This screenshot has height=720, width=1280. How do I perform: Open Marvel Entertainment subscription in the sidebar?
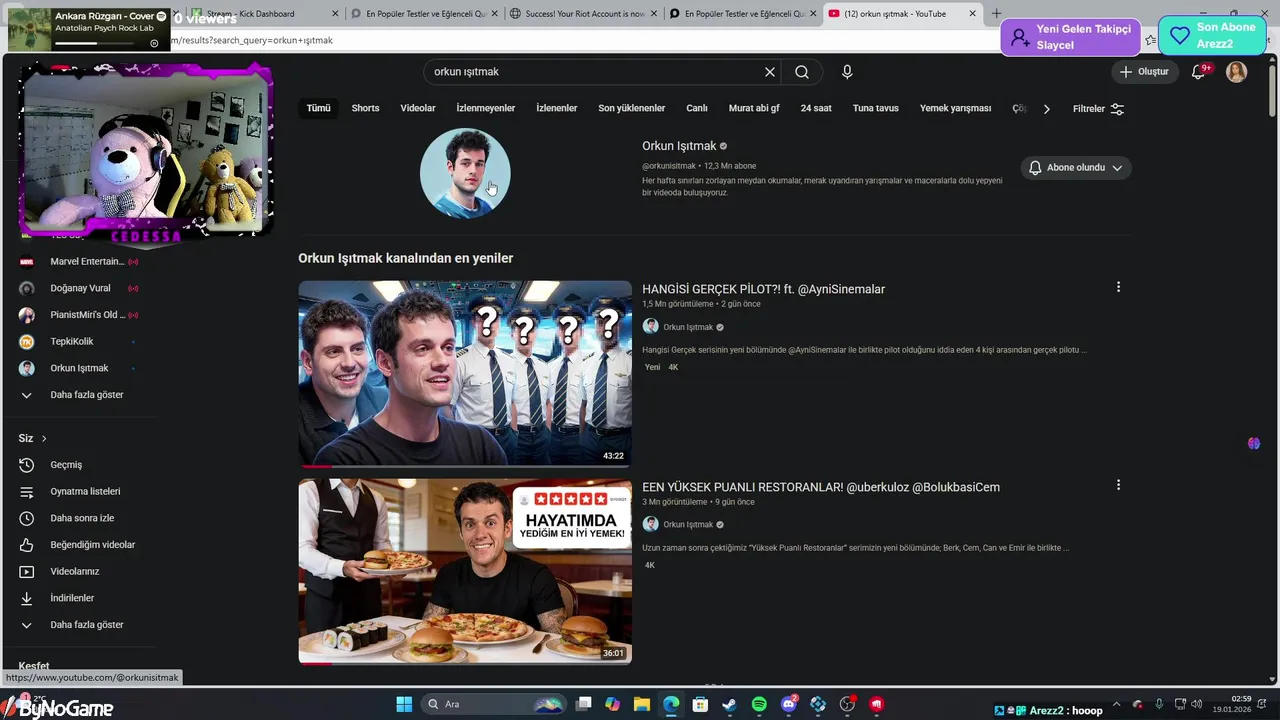(x=87, y=262)
